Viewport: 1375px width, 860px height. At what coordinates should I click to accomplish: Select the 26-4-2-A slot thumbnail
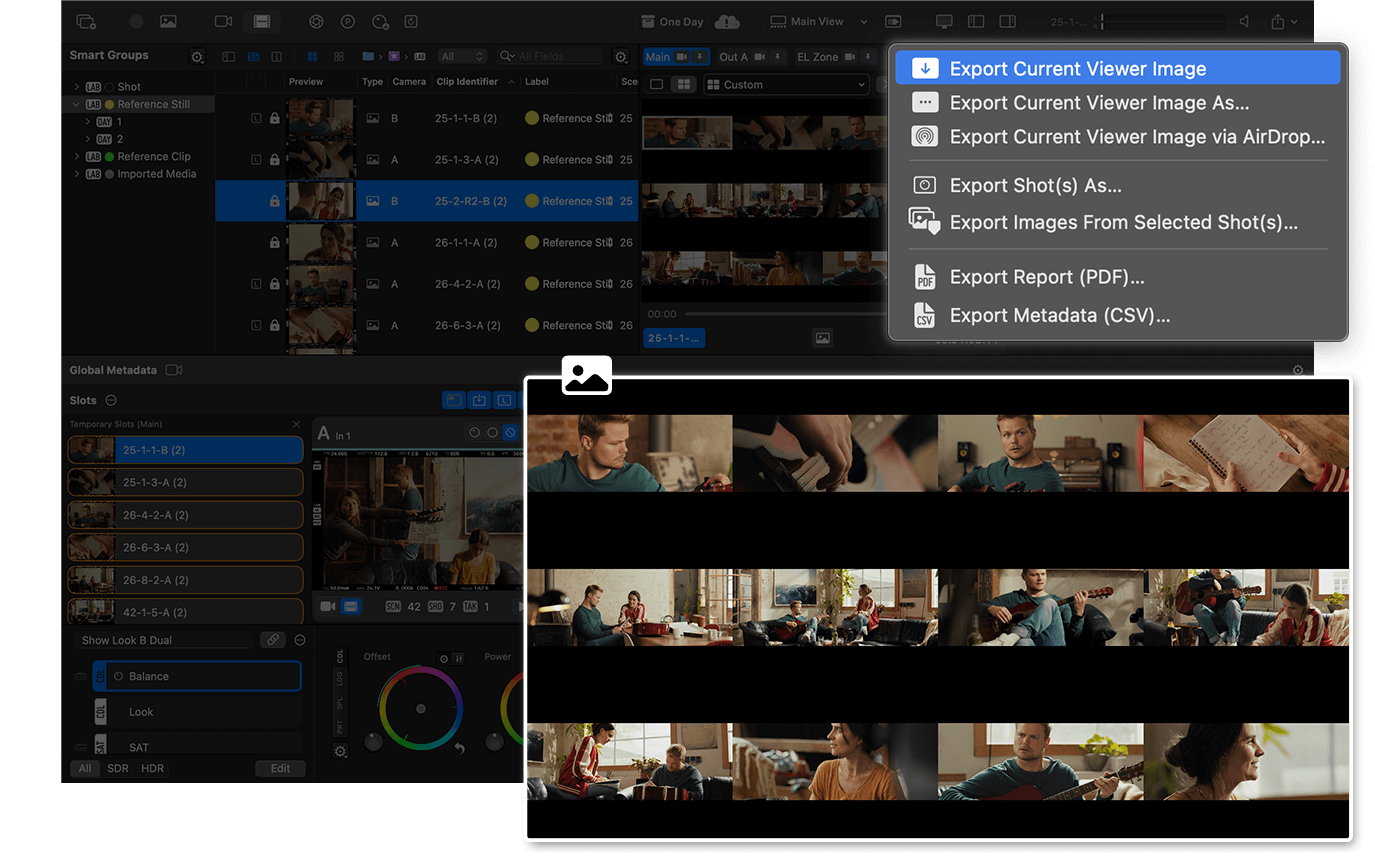tap(91, 514)
